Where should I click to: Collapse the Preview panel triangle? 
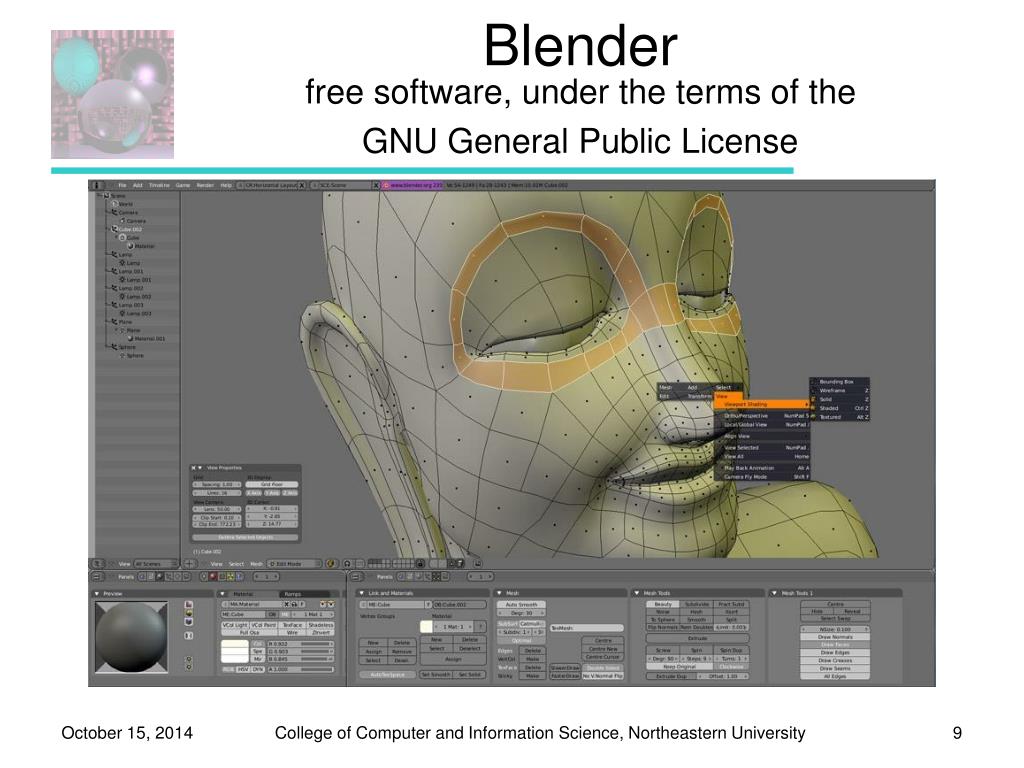[x=97, y=594]
